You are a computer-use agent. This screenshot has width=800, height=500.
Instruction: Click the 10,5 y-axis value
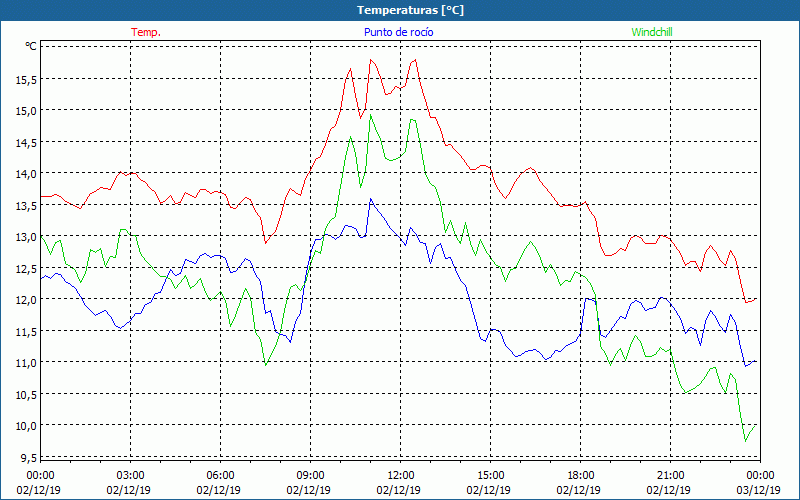click(x=26, y=395)
